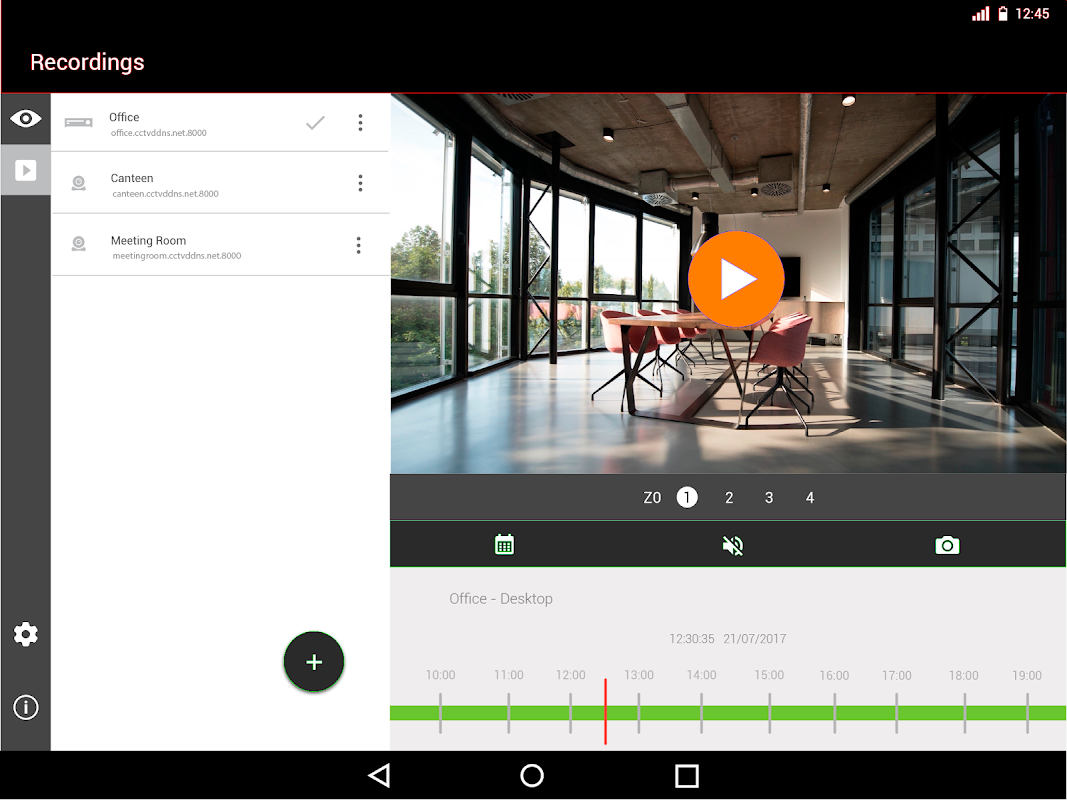Click the 12:30:35 21/07/2017 timestamp
This screenshot has height=800, width=1067.
(727, 639)
